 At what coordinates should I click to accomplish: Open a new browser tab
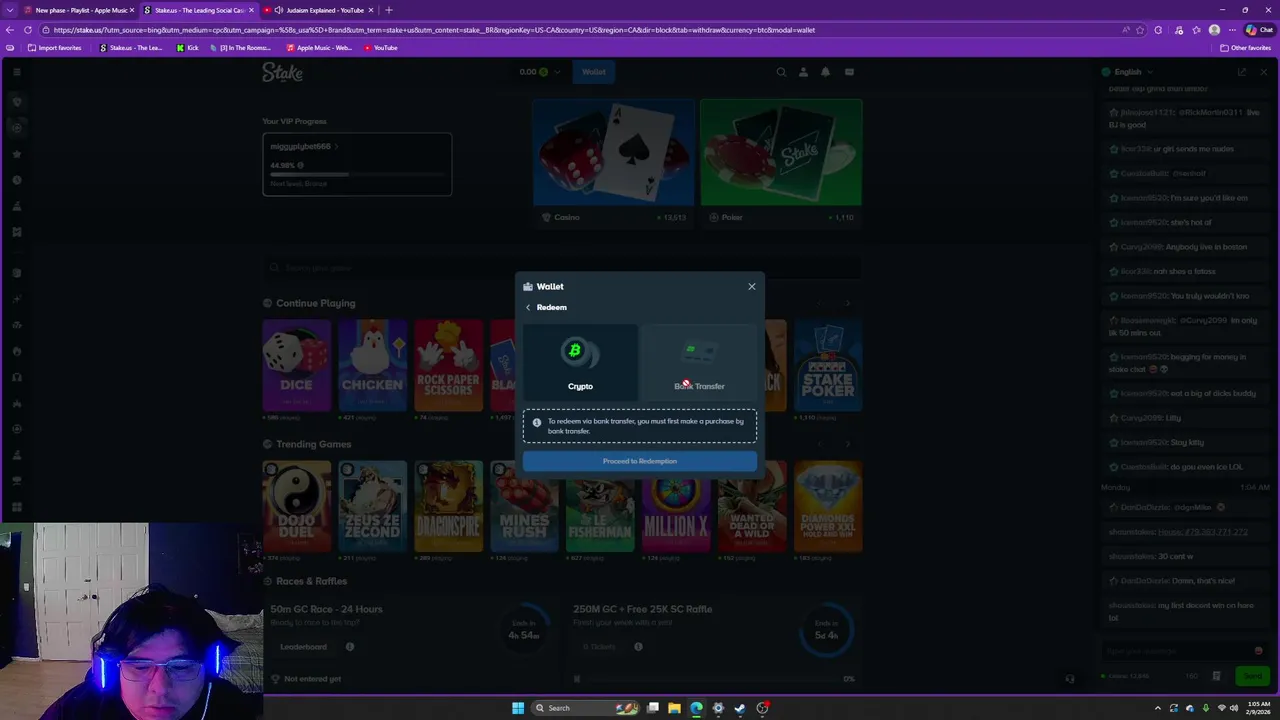click(389, 10)
